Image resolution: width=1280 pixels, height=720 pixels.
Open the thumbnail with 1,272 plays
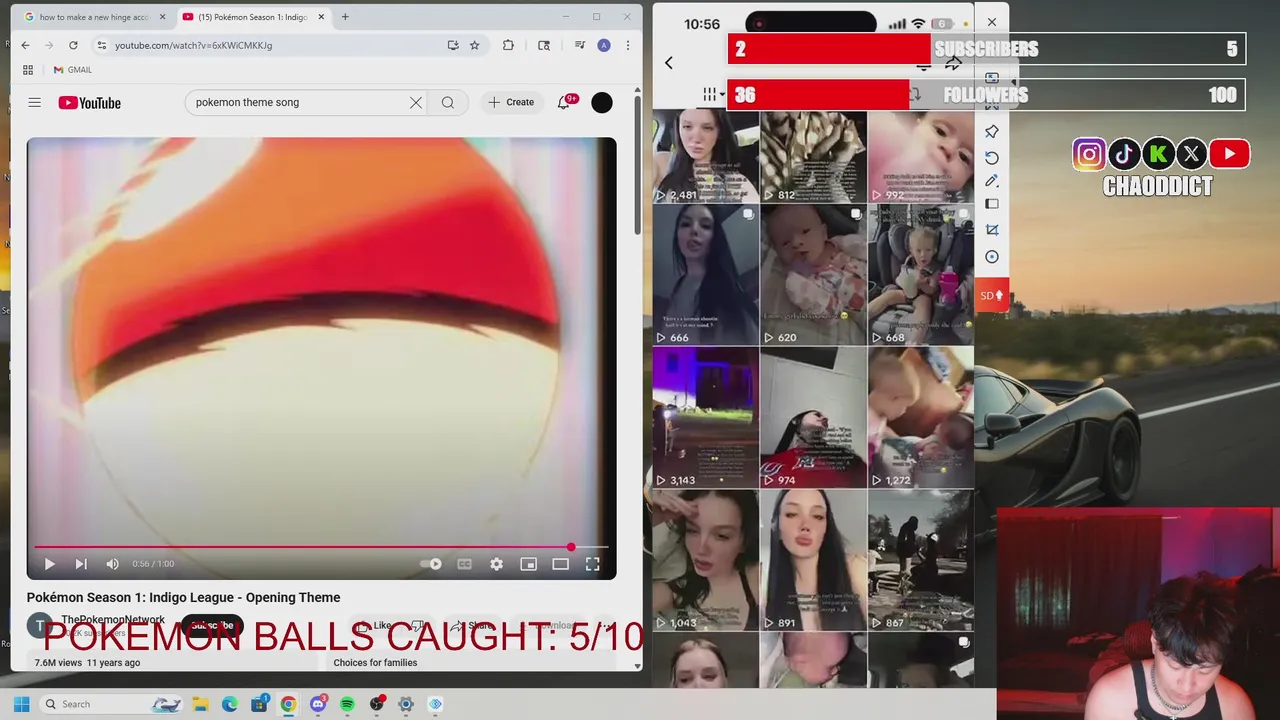pyautogui.click(x=921, y=417)
